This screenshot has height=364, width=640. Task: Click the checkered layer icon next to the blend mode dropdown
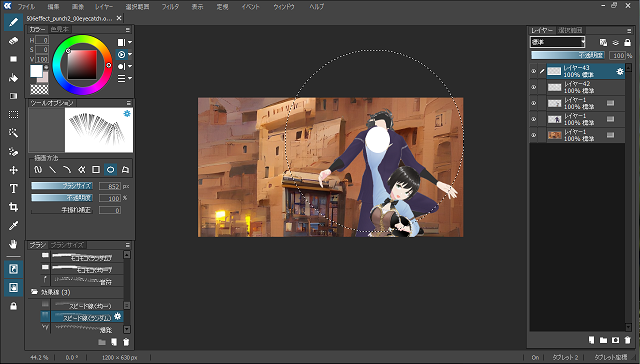pyautogui.click(x=603, y=42)
